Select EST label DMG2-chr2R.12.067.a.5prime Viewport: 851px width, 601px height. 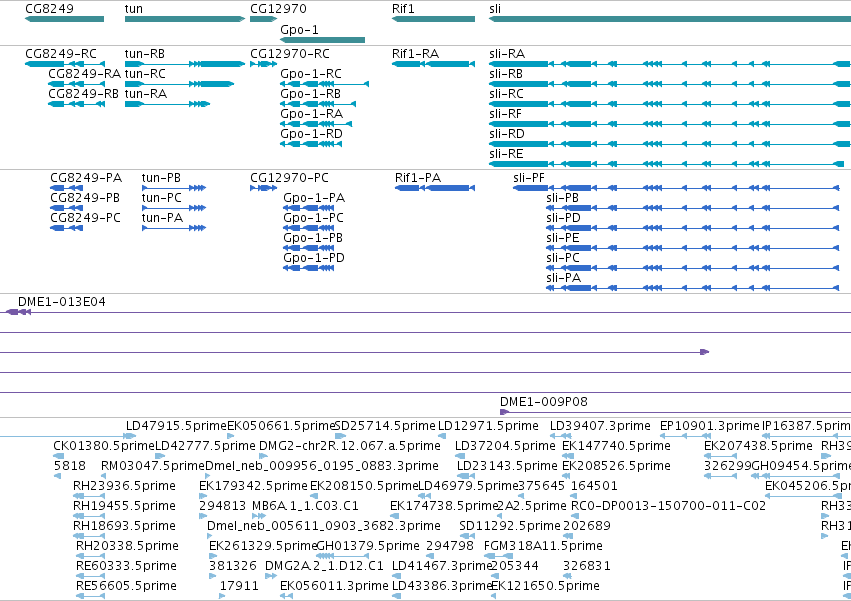350,446
